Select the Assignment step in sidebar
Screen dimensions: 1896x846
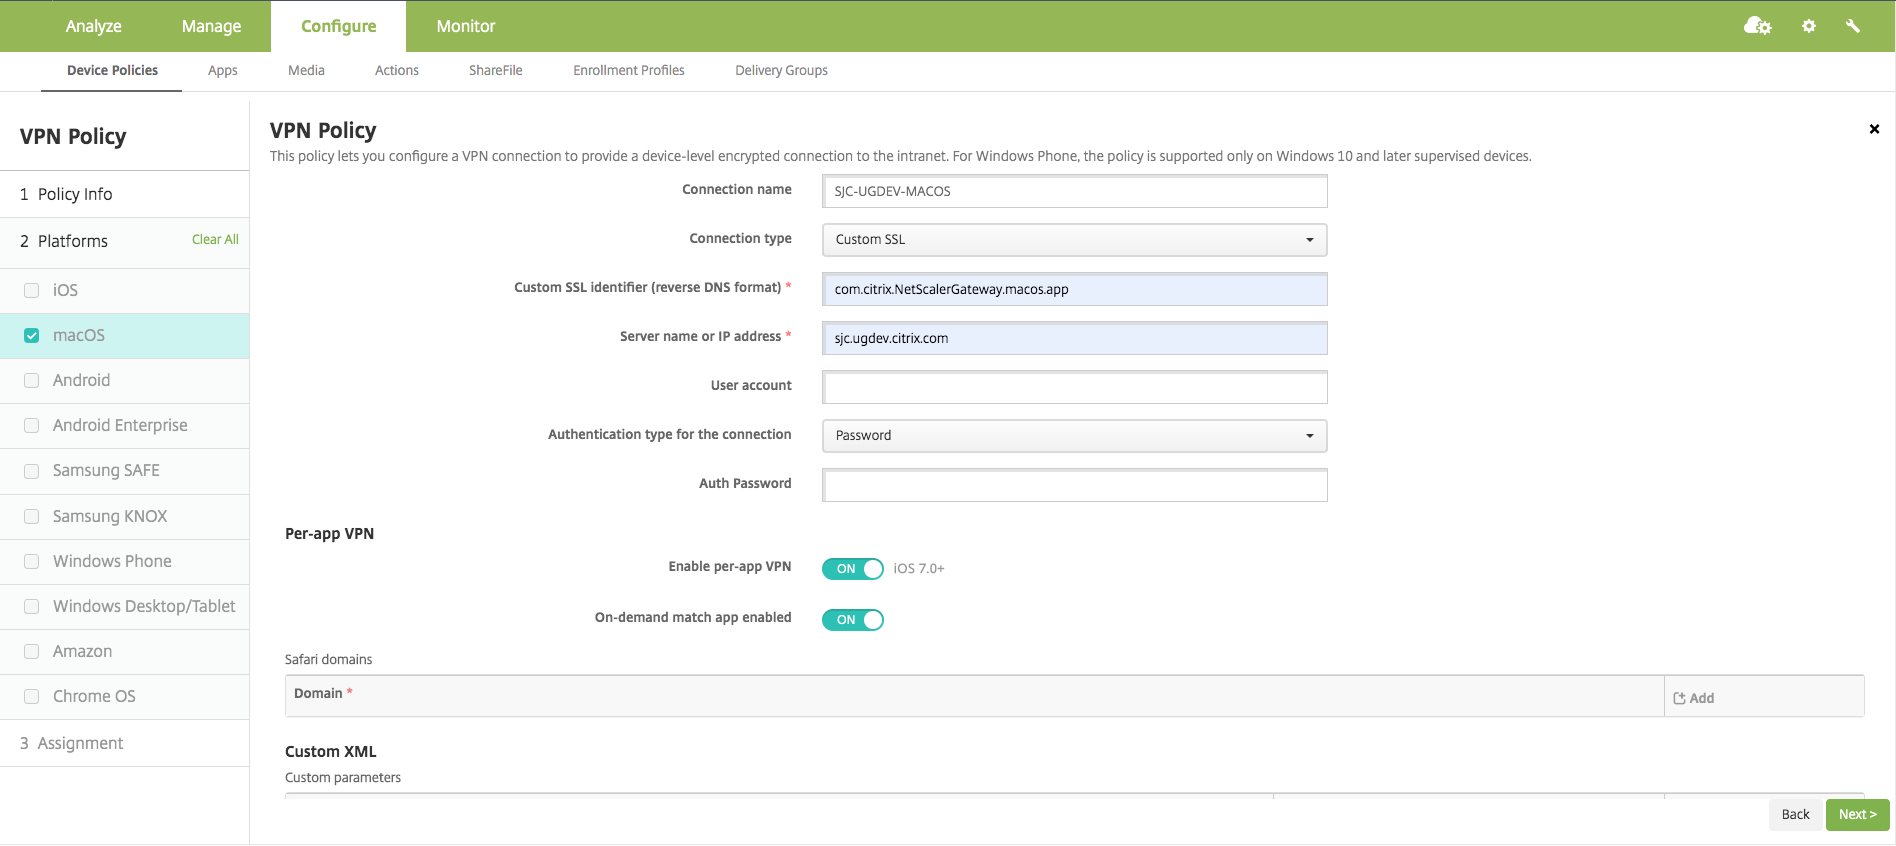coord(80,743)
